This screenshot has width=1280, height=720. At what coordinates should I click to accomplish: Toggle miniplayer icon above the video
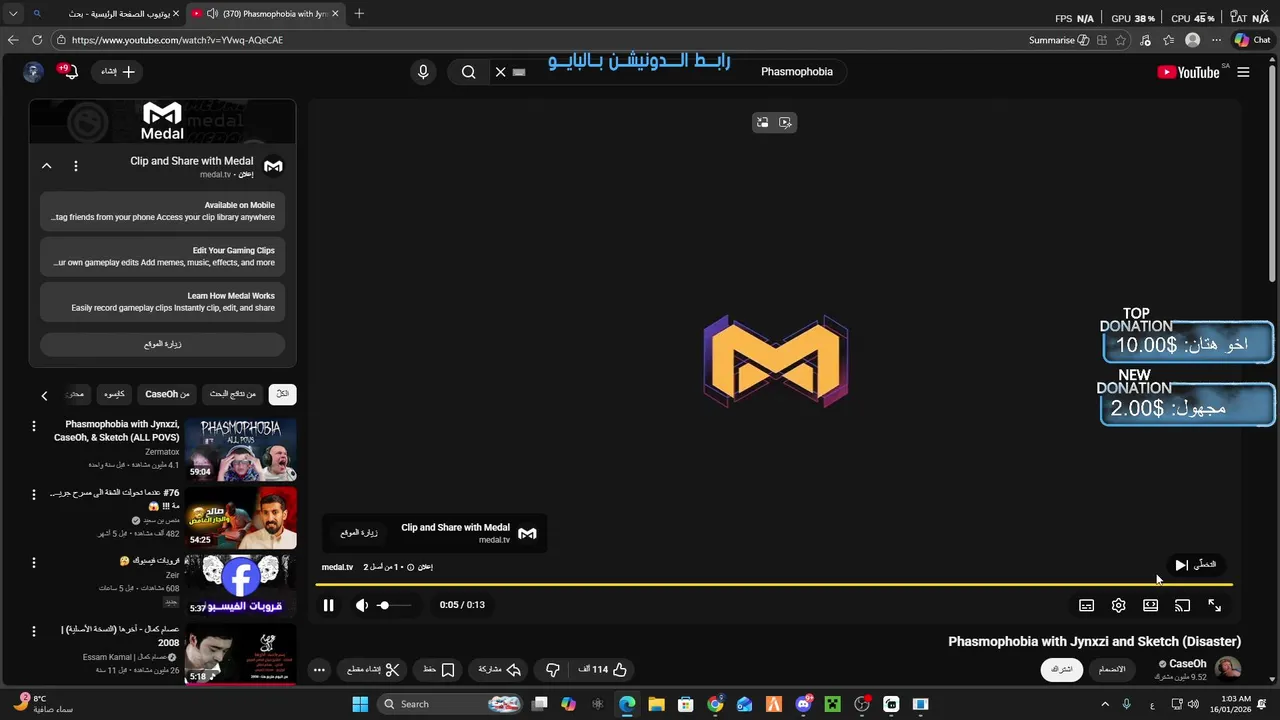point(762,122)
